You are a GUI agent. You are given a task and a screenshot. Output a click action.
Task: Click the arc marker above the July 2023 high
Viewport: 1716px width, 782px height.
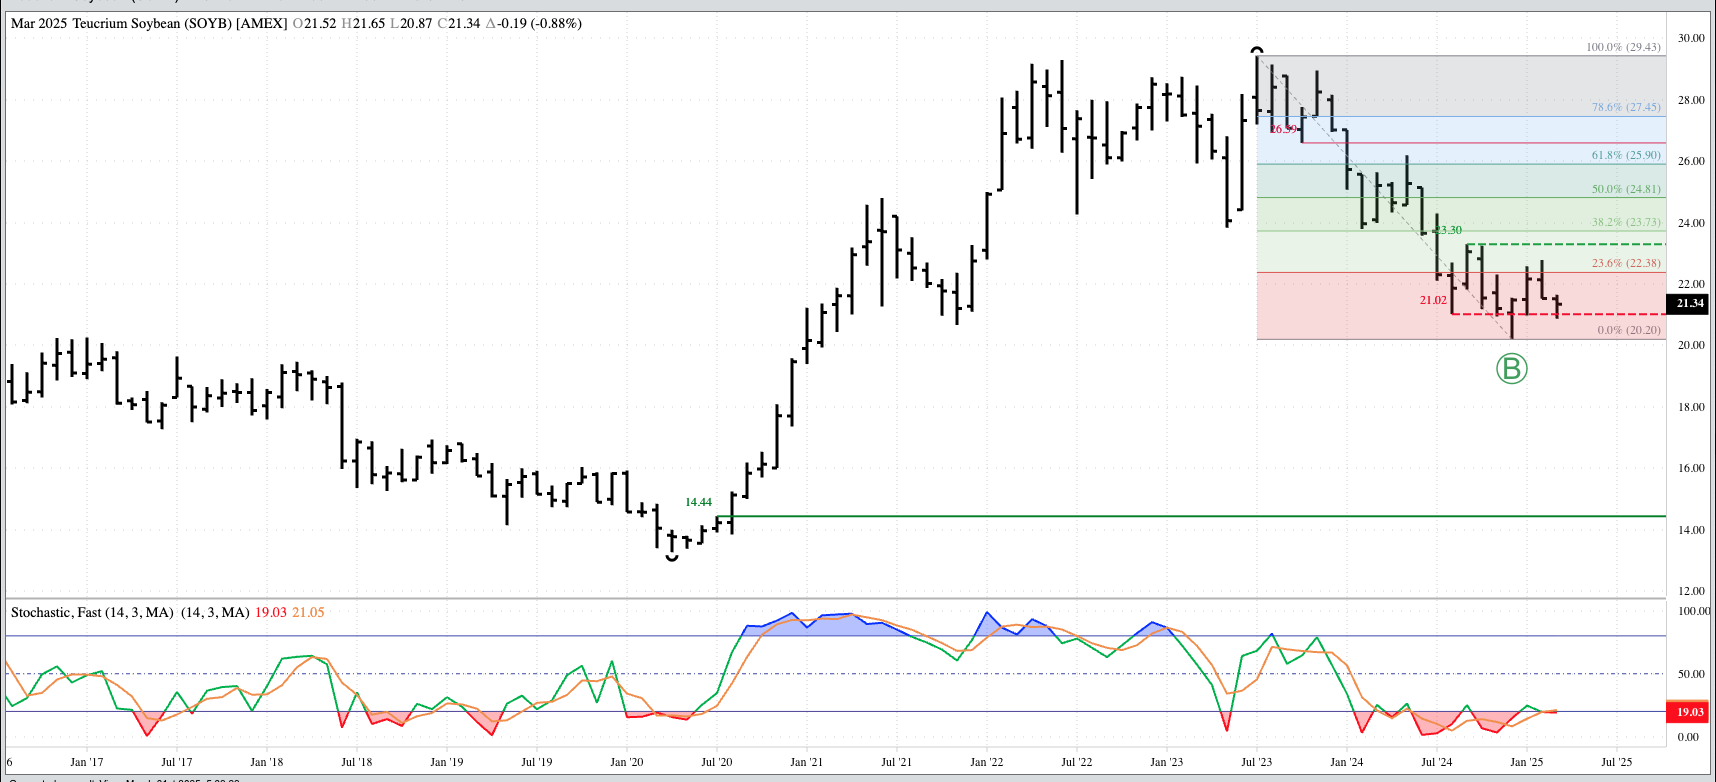(x=1257, y=50)
